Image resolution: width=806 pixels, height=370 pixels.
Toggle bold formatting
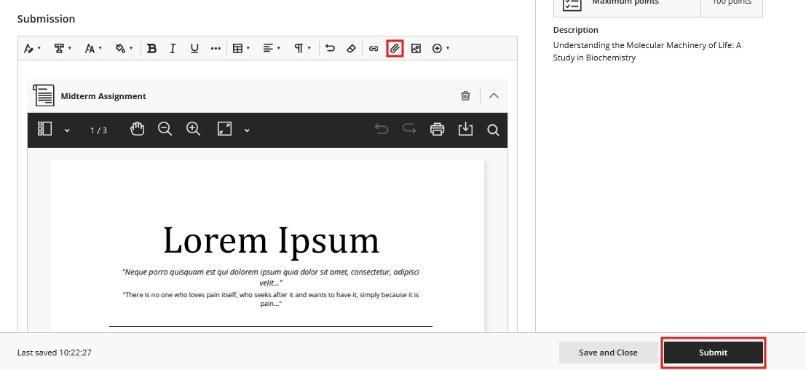click(x=152, y=49)
